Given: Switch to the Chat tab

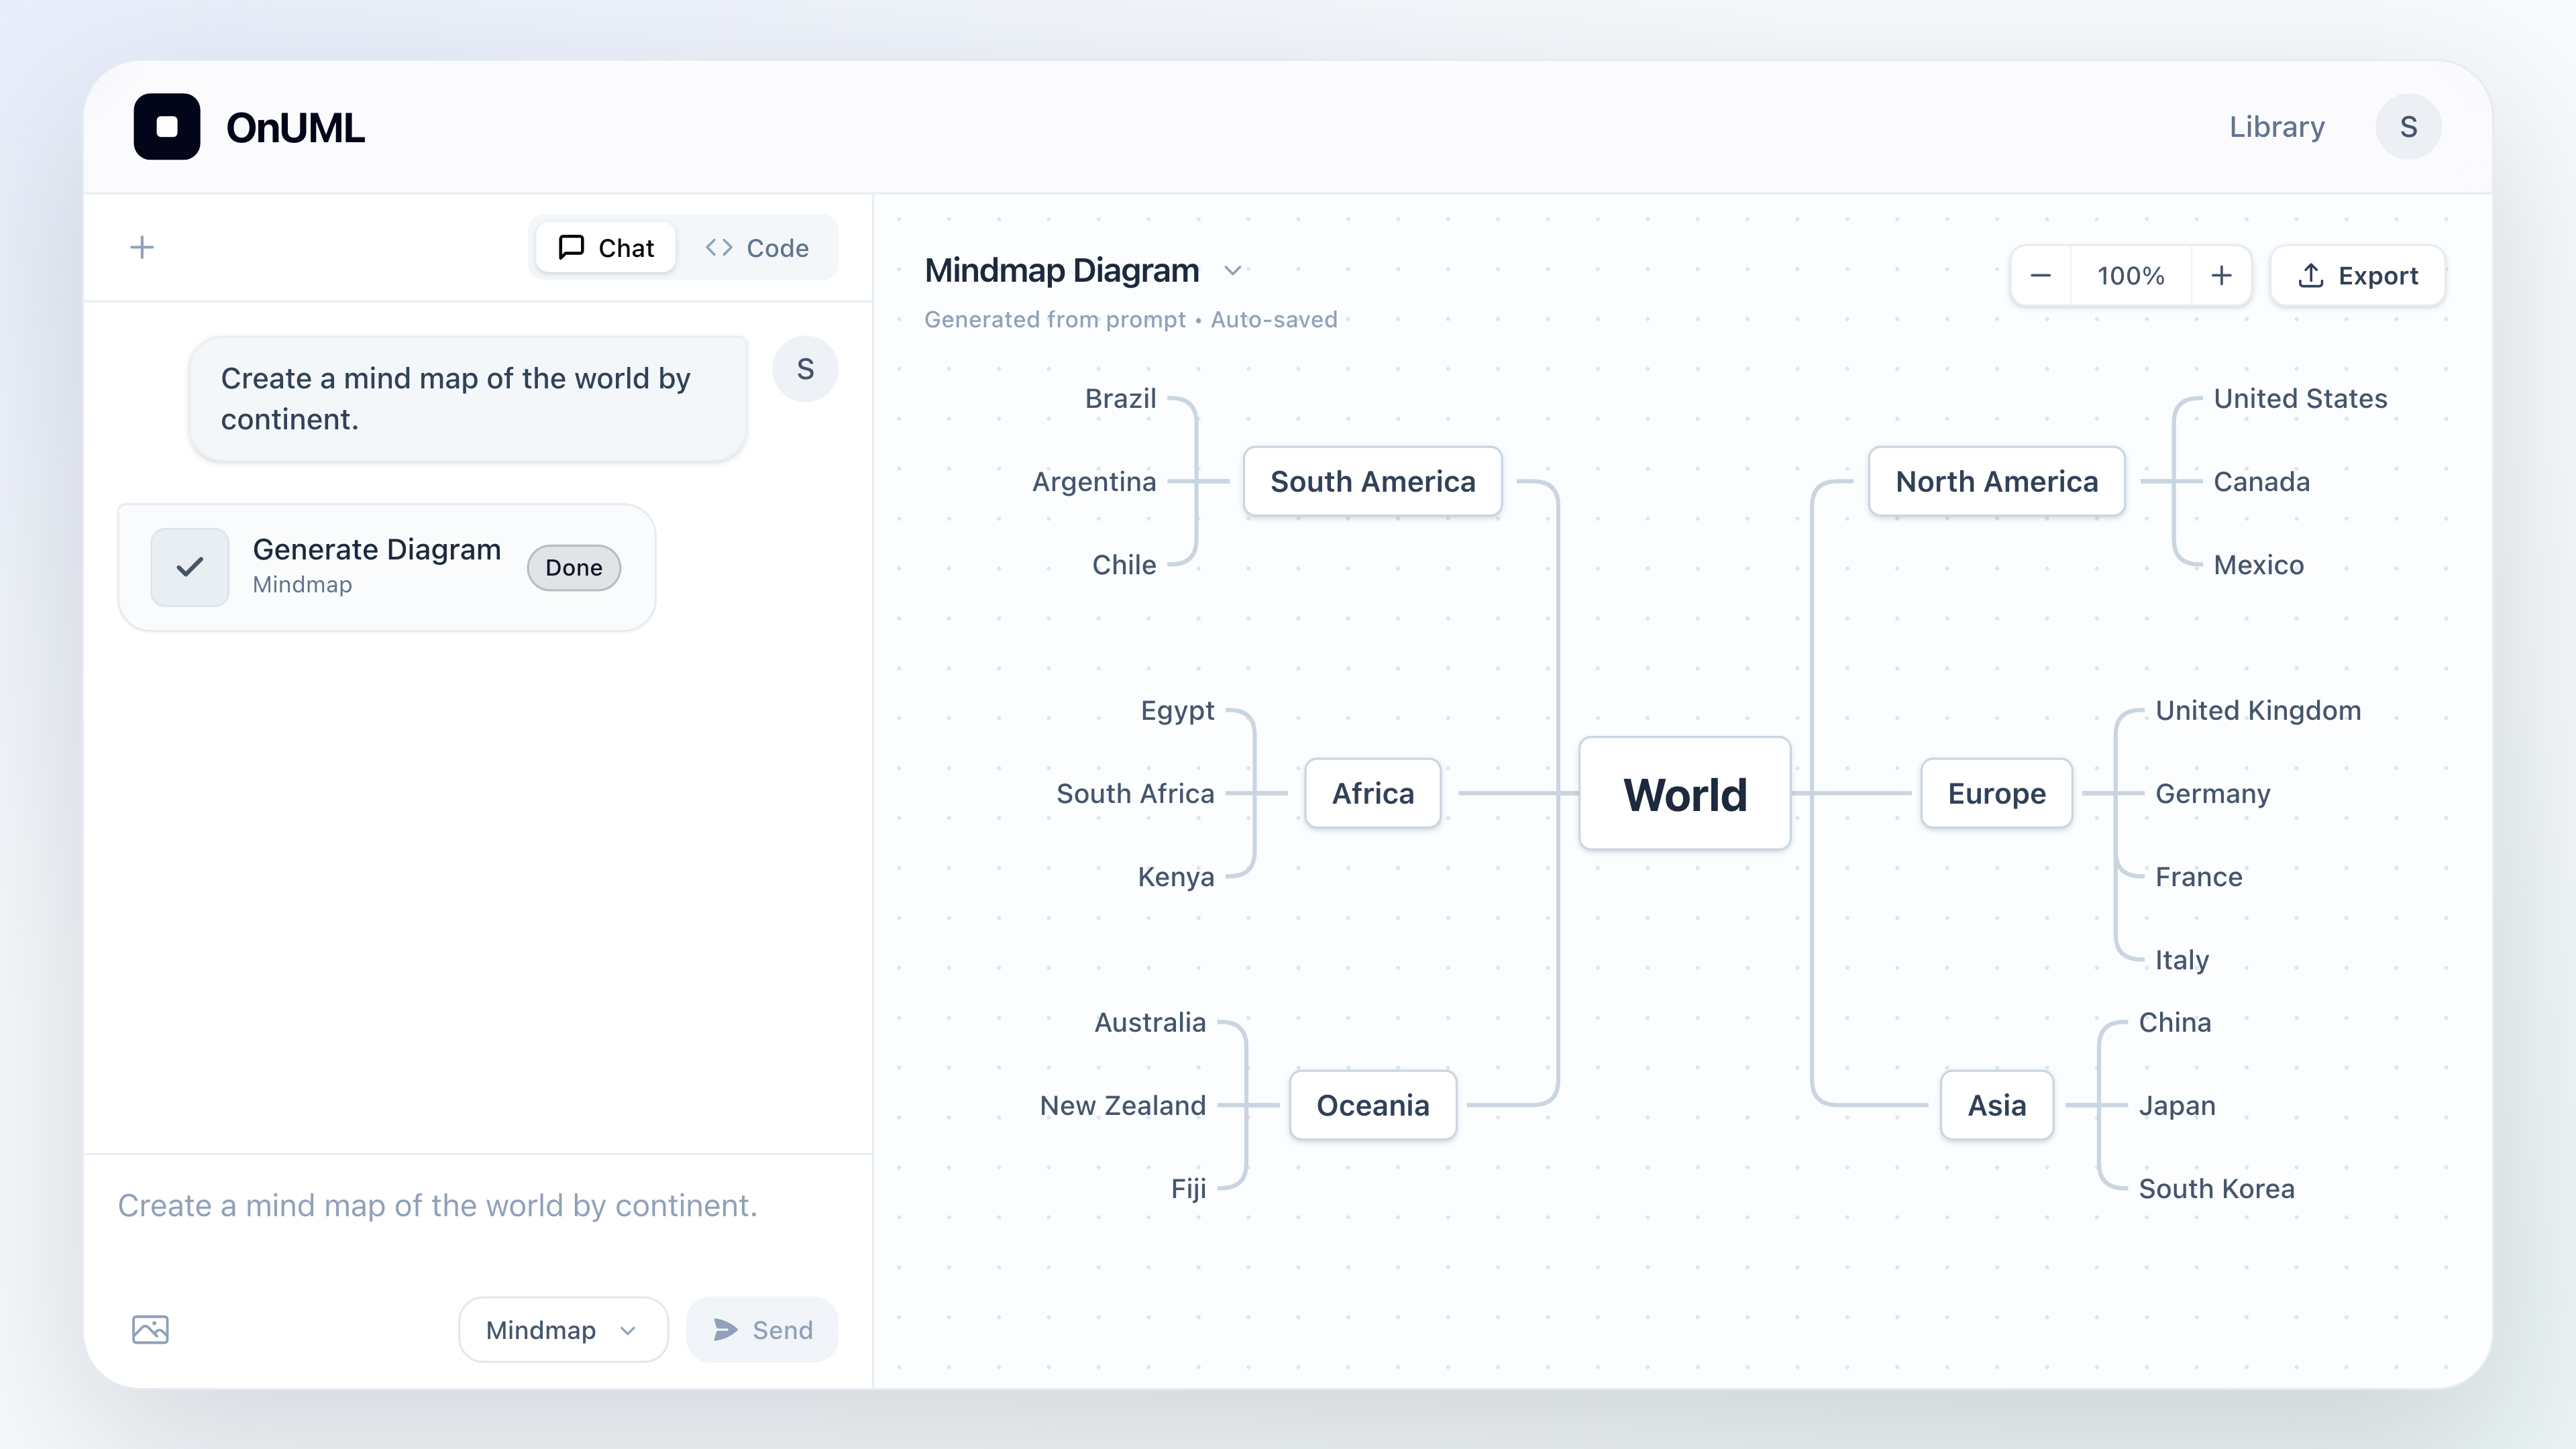Looking at the screenshot, I should (x=606, y=248).
